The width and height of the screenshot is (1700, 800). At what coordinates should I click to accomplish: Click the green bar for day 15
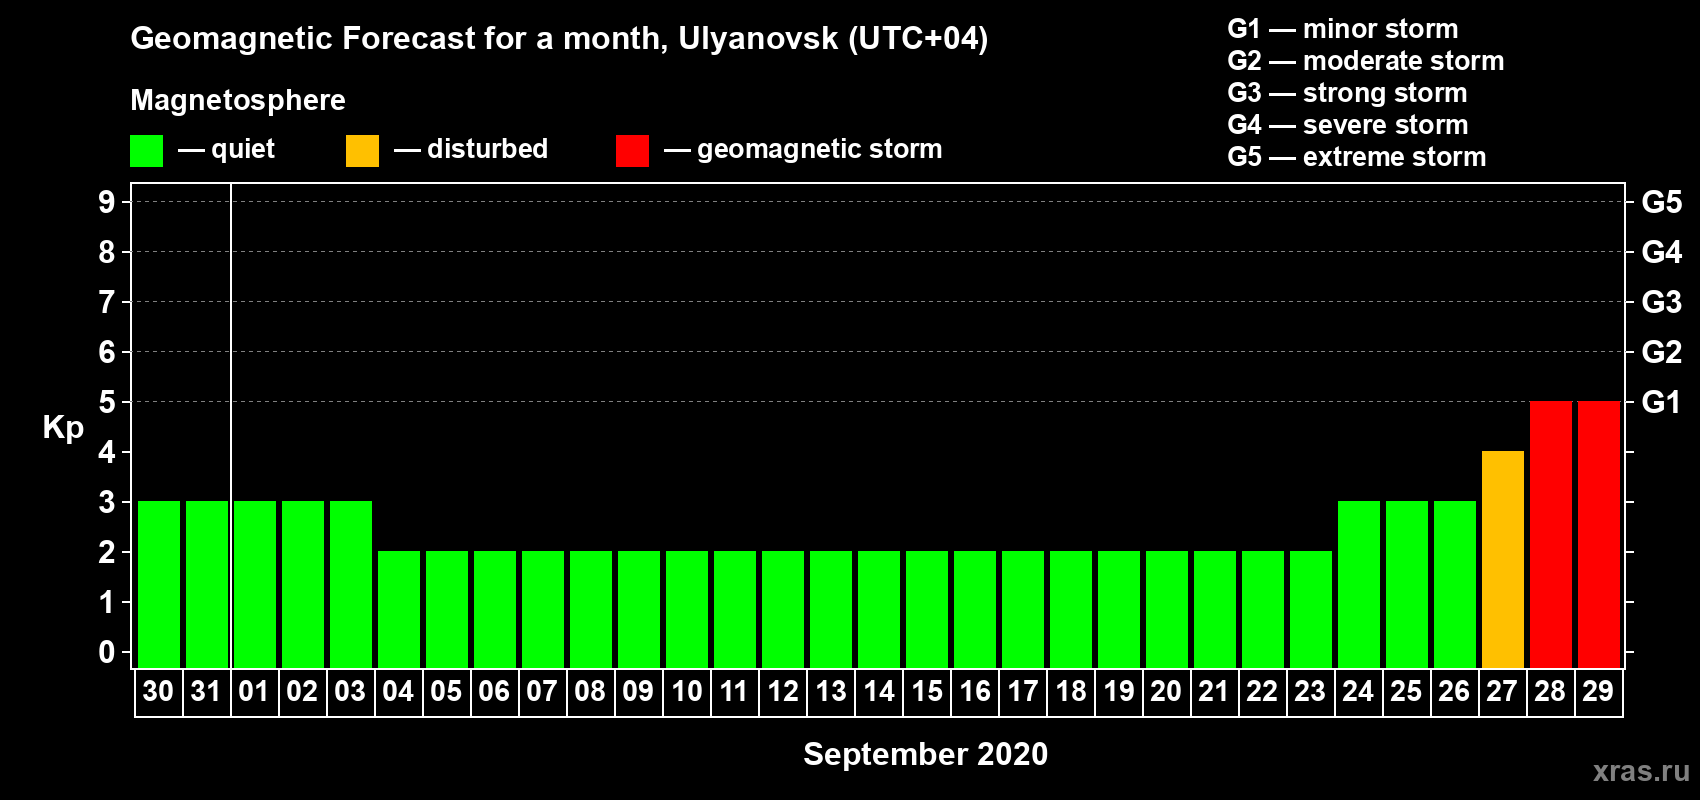927,609
